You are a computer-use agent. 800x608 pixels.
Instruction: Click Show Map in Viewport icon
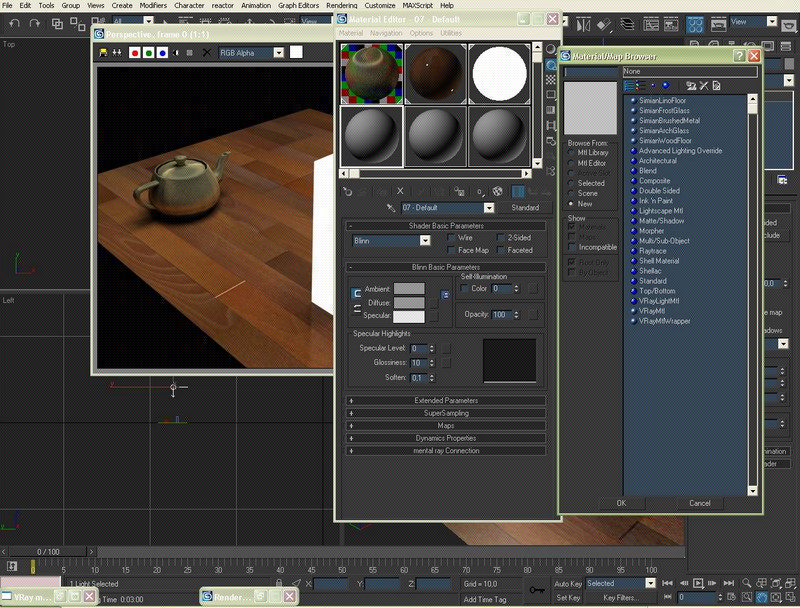(x=497, y=192)
